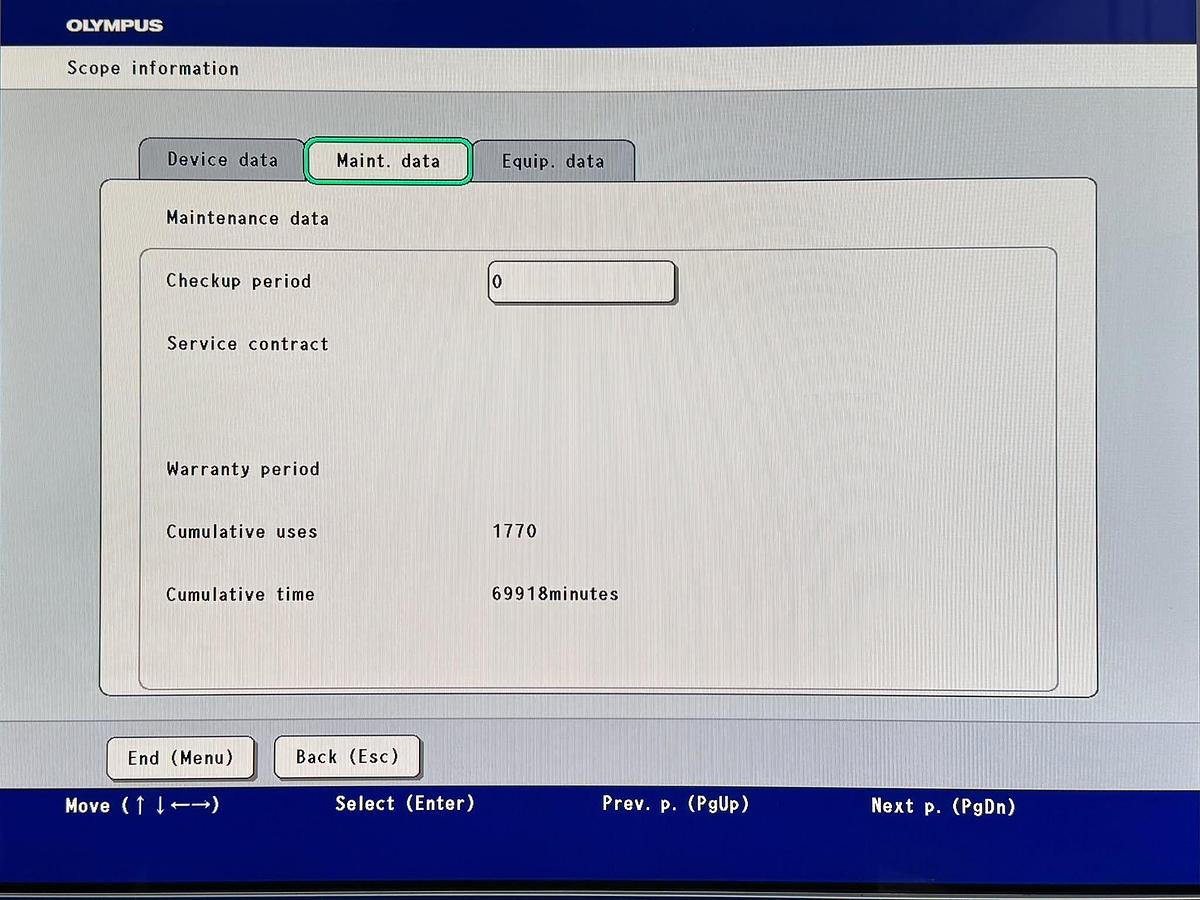This screenshot has height=900, width=1200.
Task: Click the Cumulative uses label
Action: pyautogui.click(x=242, y=532)
